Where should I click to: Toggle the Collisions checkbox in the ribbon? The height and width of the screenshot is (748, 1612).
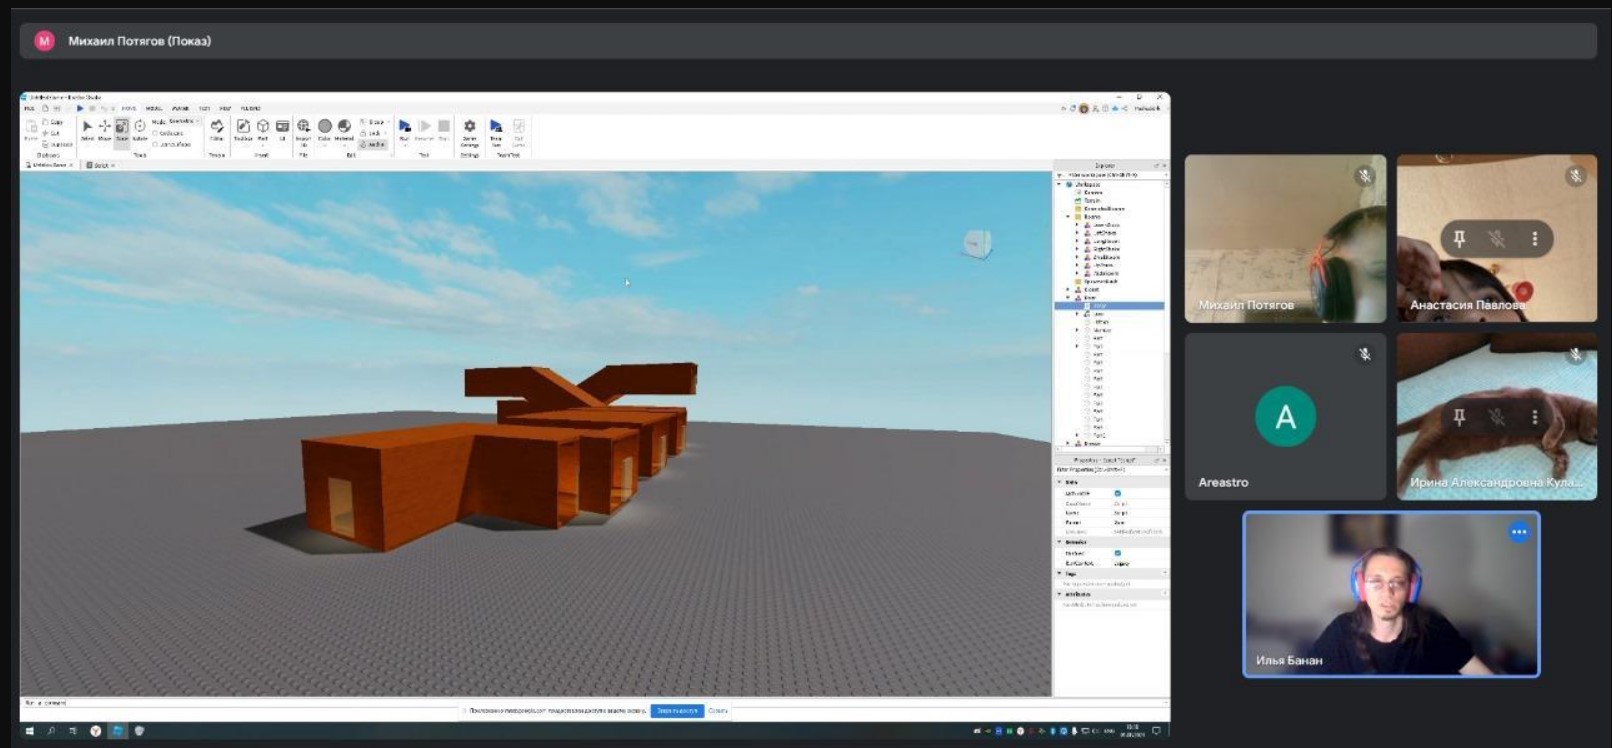click(x=155, y=133)
